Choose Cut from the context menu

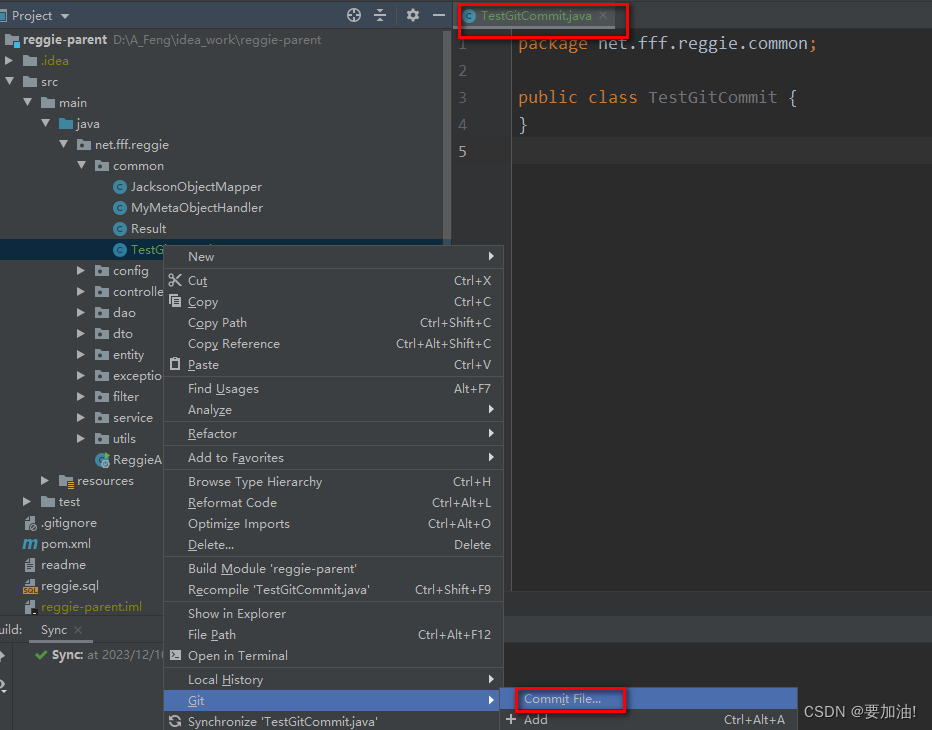[x=333, y=281]
